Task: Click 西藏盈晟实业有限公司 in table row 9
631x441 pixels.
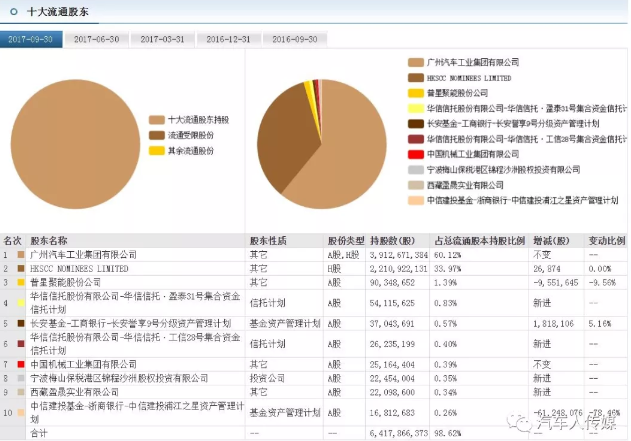Action: pyautogui.click(x=74, y=392)
